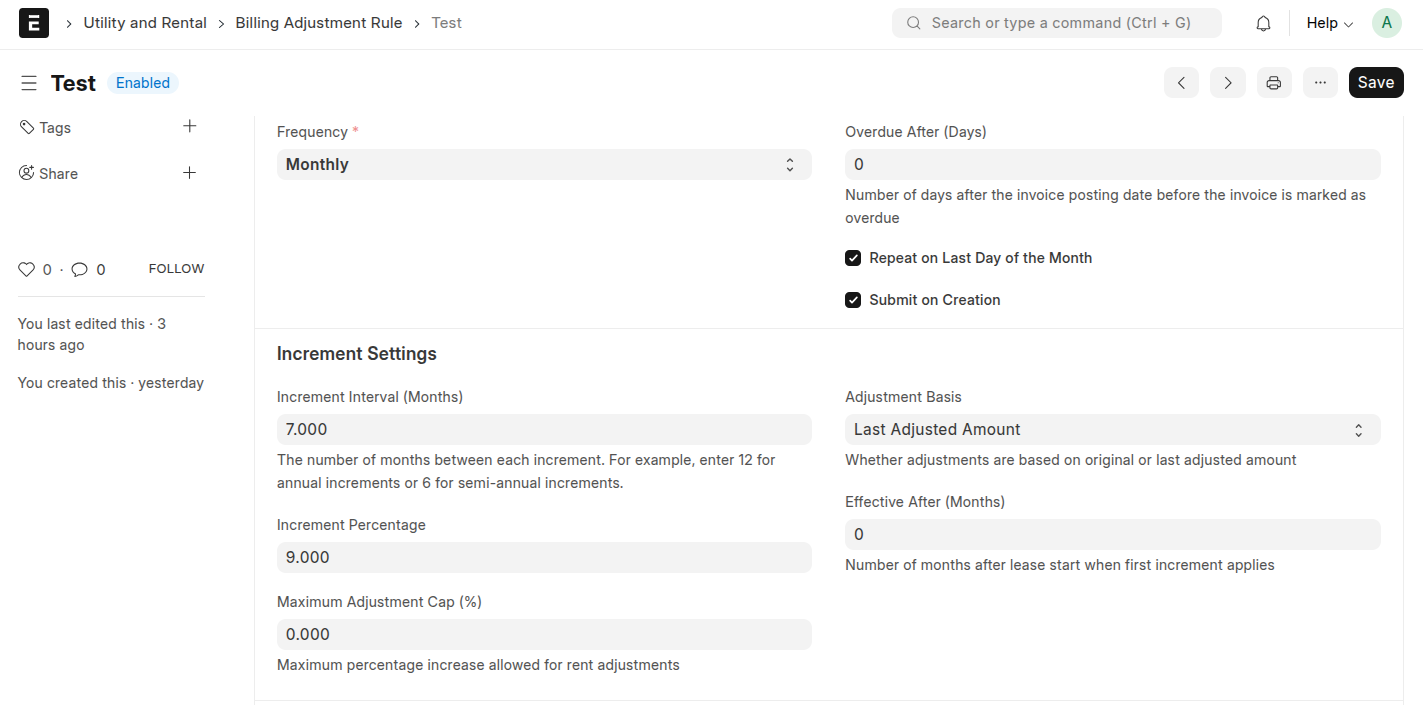The height and width of the screenshot is (705, 1423).
Task: Click 'You created this · yesterday' text
Action: click(x=111, y=383)
